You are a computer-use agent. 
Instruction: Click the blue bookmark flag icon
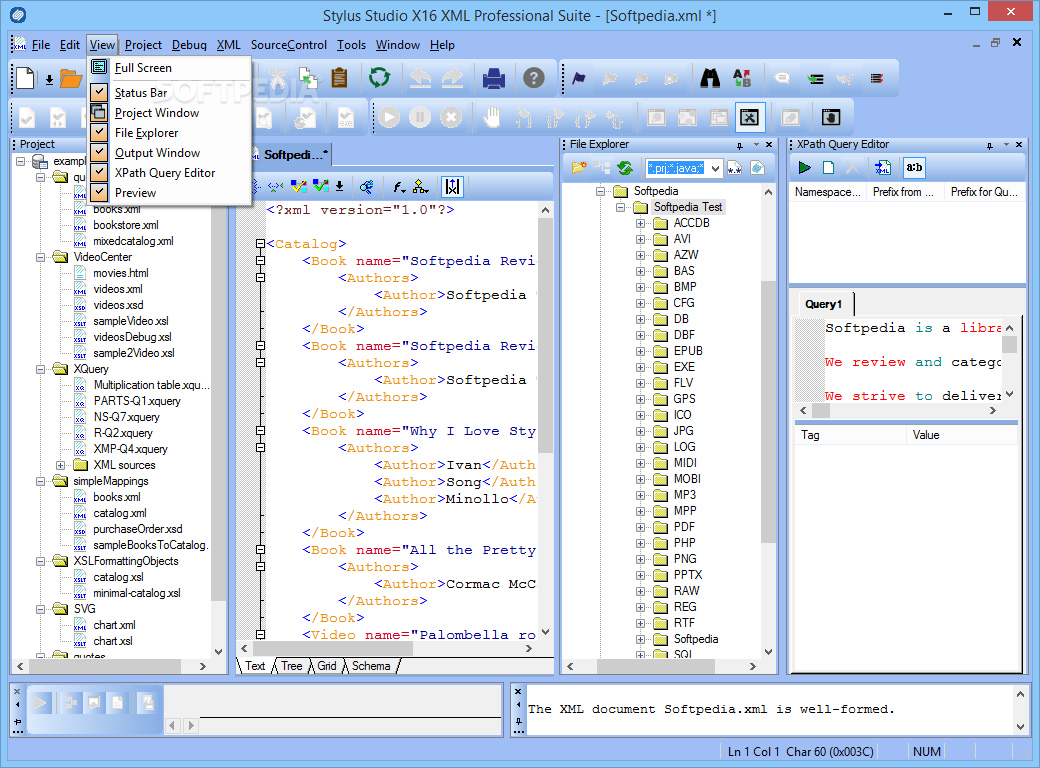point(579,78)
